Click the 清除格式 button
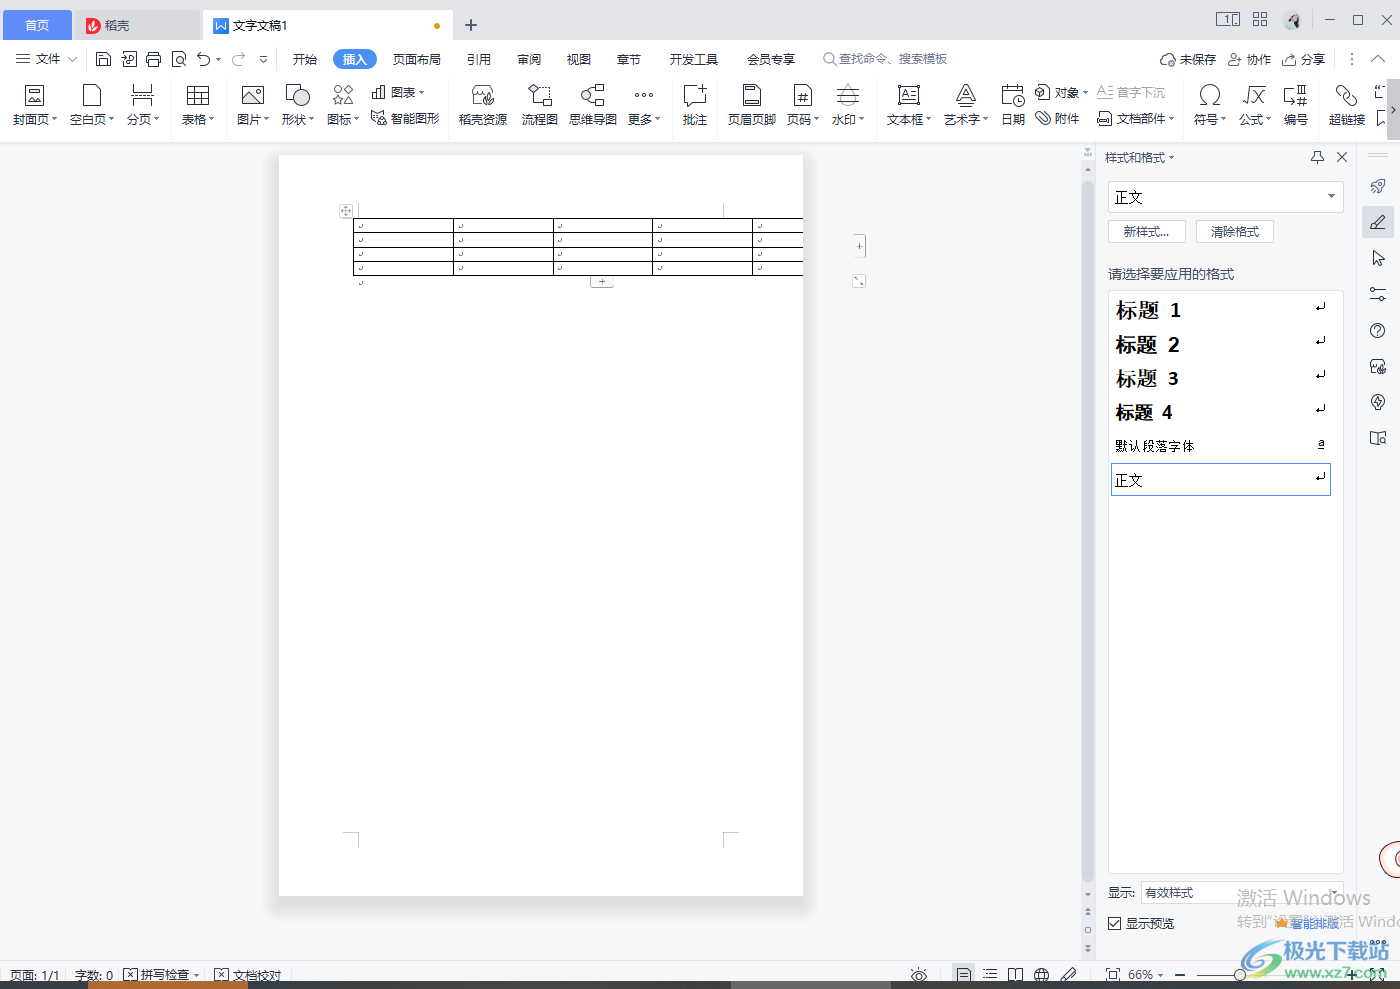 (x=1234, y=231)
